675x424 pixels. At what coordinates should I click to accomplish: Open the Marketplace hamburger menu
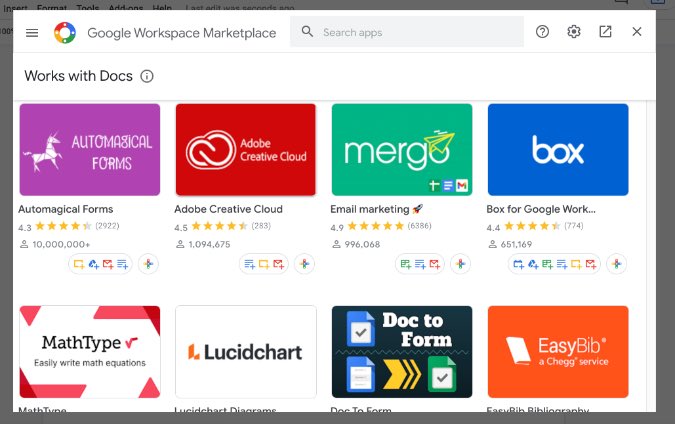pyautogui.click(x=32, y=33)
